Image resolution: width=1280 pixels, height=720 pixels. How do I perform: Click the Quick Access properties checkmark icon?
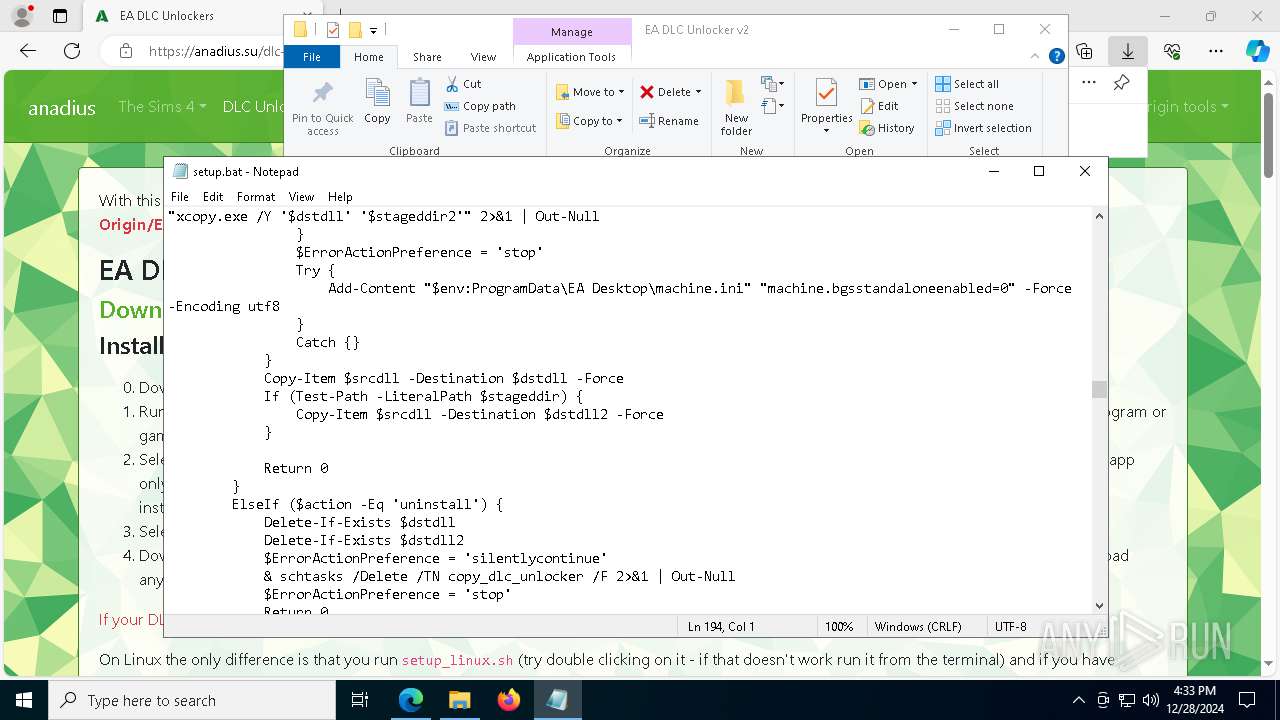point(333,30)
